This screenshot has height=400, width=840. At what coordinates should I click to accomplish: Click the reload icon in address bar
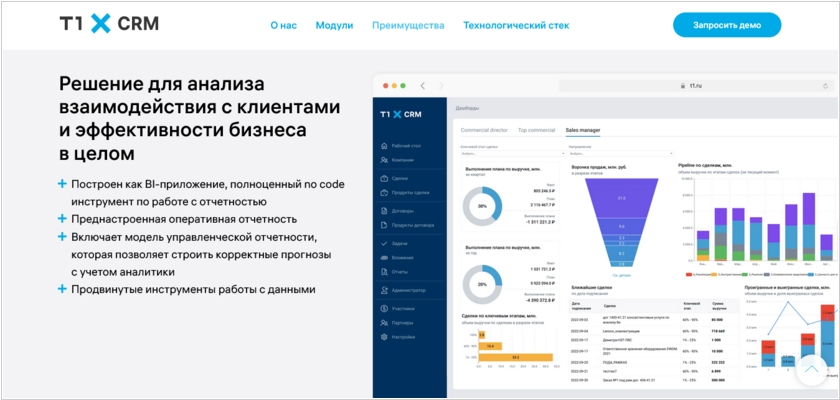(x=826, y=86)
